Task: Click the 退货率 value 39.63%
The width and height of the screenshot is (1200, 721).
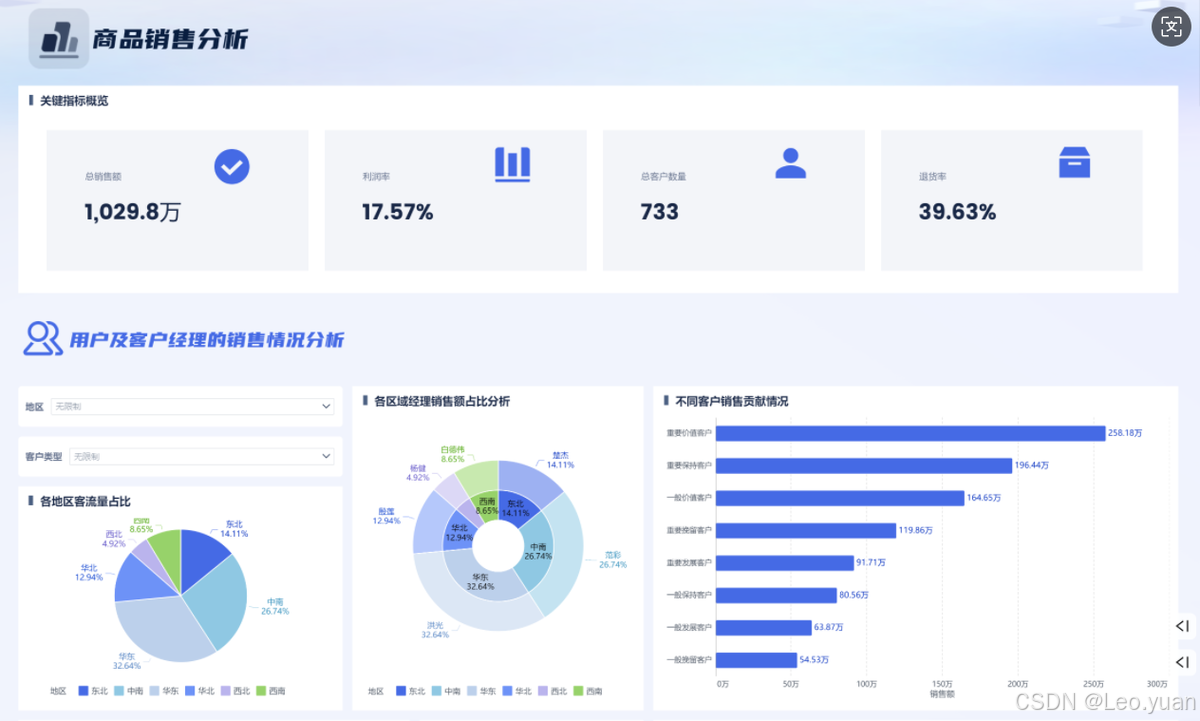Action: [x=957, y=212]
